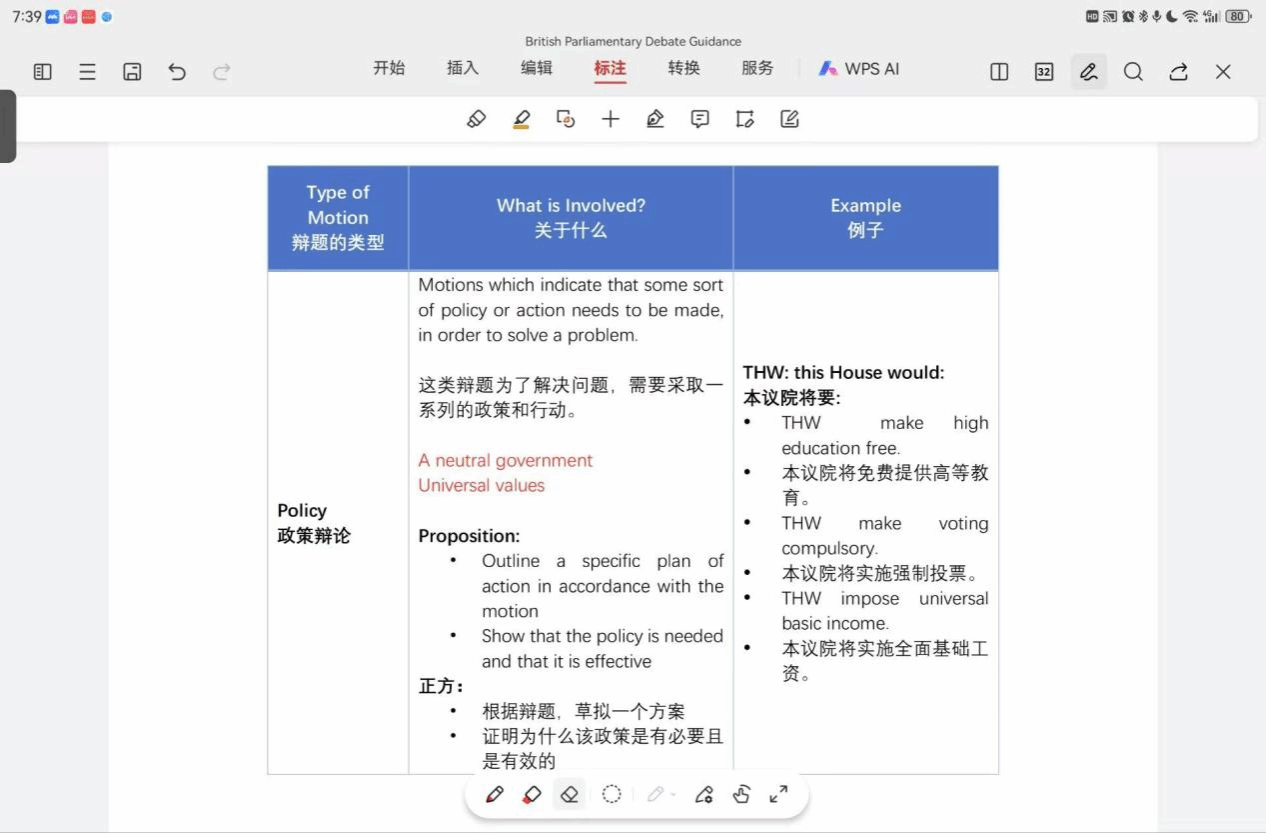The width and height of the screenshot is (1266, 833).
Task: Pick the yellow-underlined highlighter tool
Action: 521,119
